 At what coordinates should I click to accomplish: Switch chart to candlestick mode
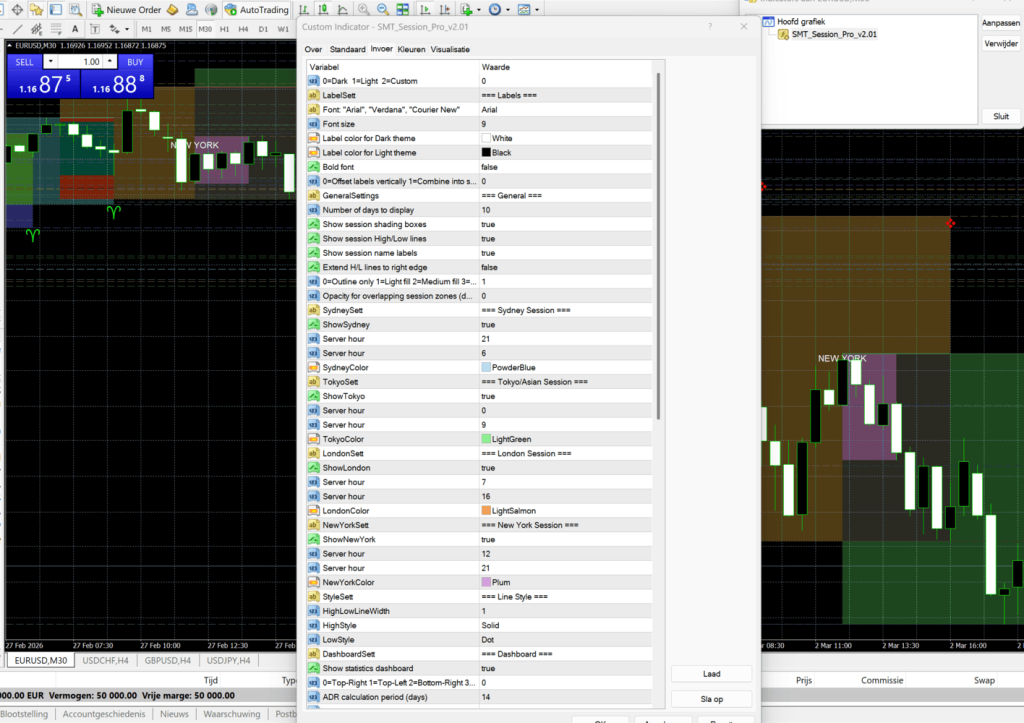323,10
